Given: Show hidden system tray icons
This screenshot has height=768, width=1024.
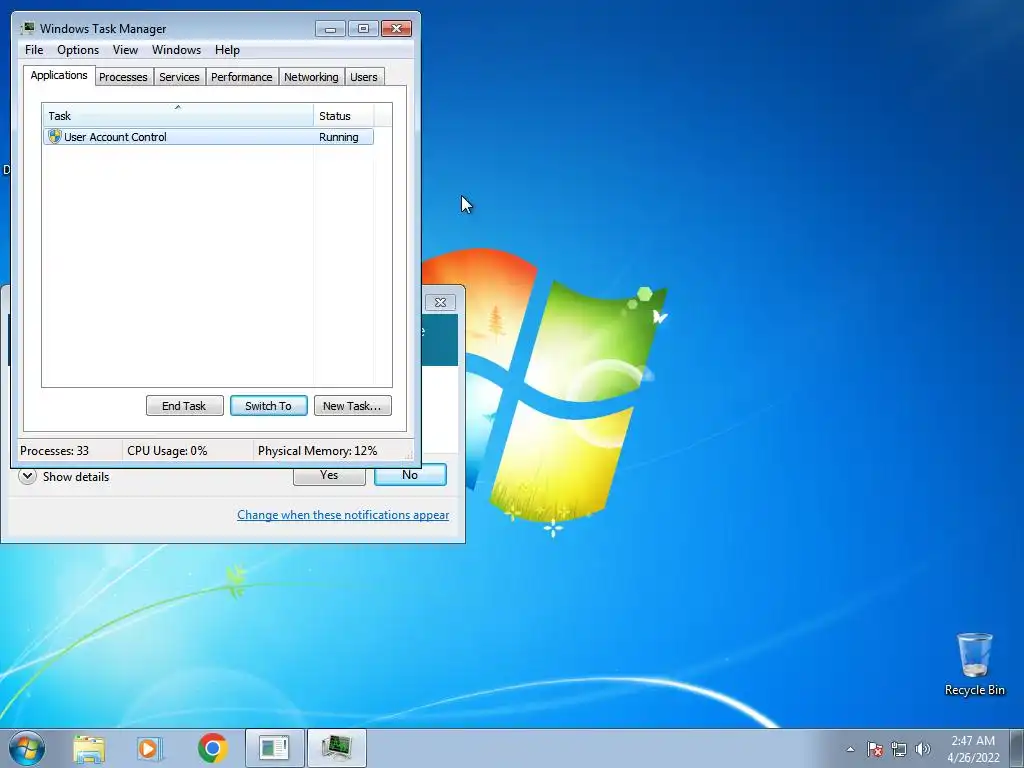Looking at the screenshot, I should point(850,749).
